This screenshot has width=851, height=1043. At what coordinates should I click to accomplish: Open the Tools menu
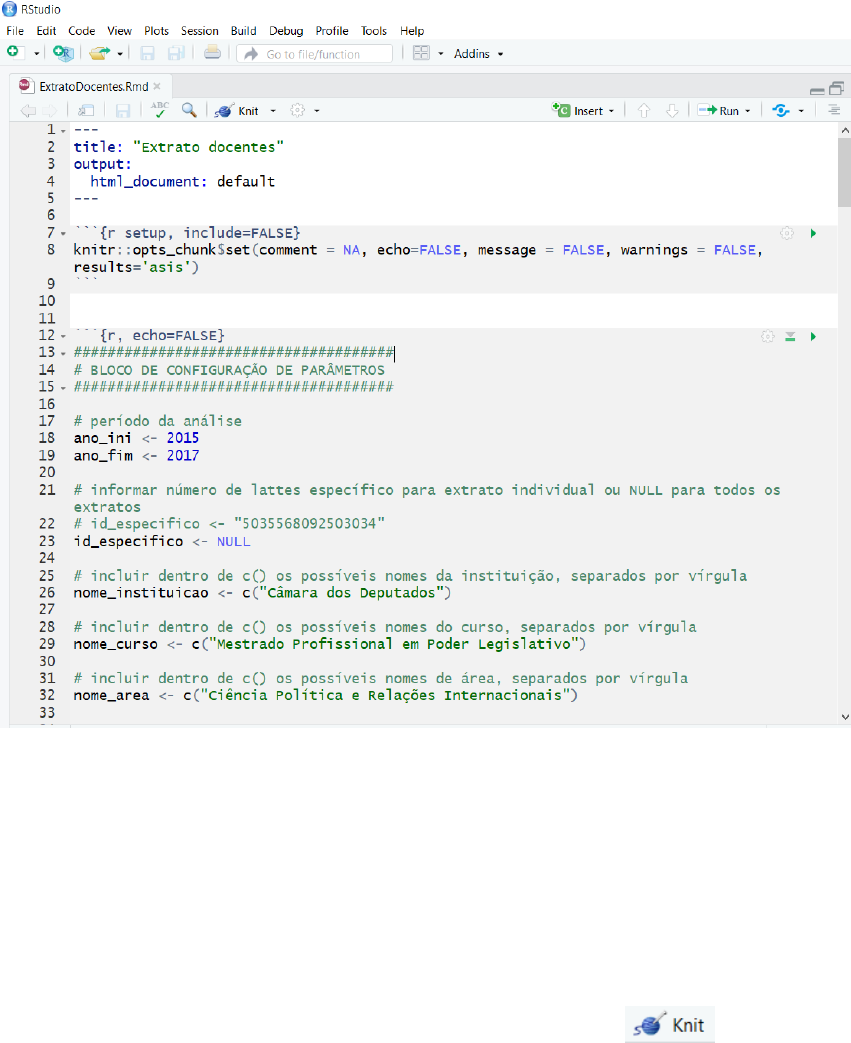click(374, 31)
